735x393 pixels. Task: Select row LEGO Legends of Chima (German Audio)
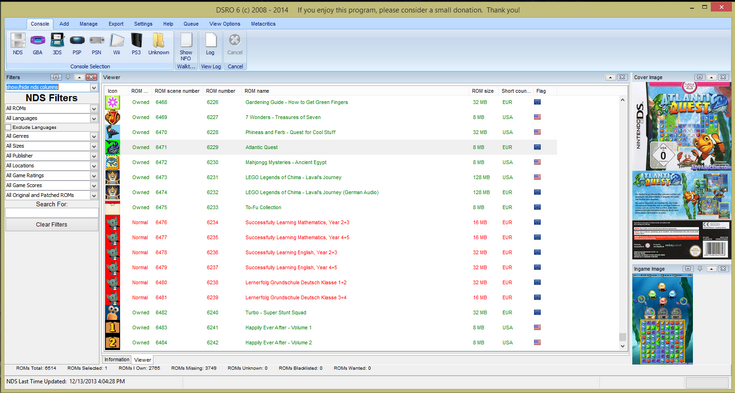pyautogui.click(x=330, y=192)
